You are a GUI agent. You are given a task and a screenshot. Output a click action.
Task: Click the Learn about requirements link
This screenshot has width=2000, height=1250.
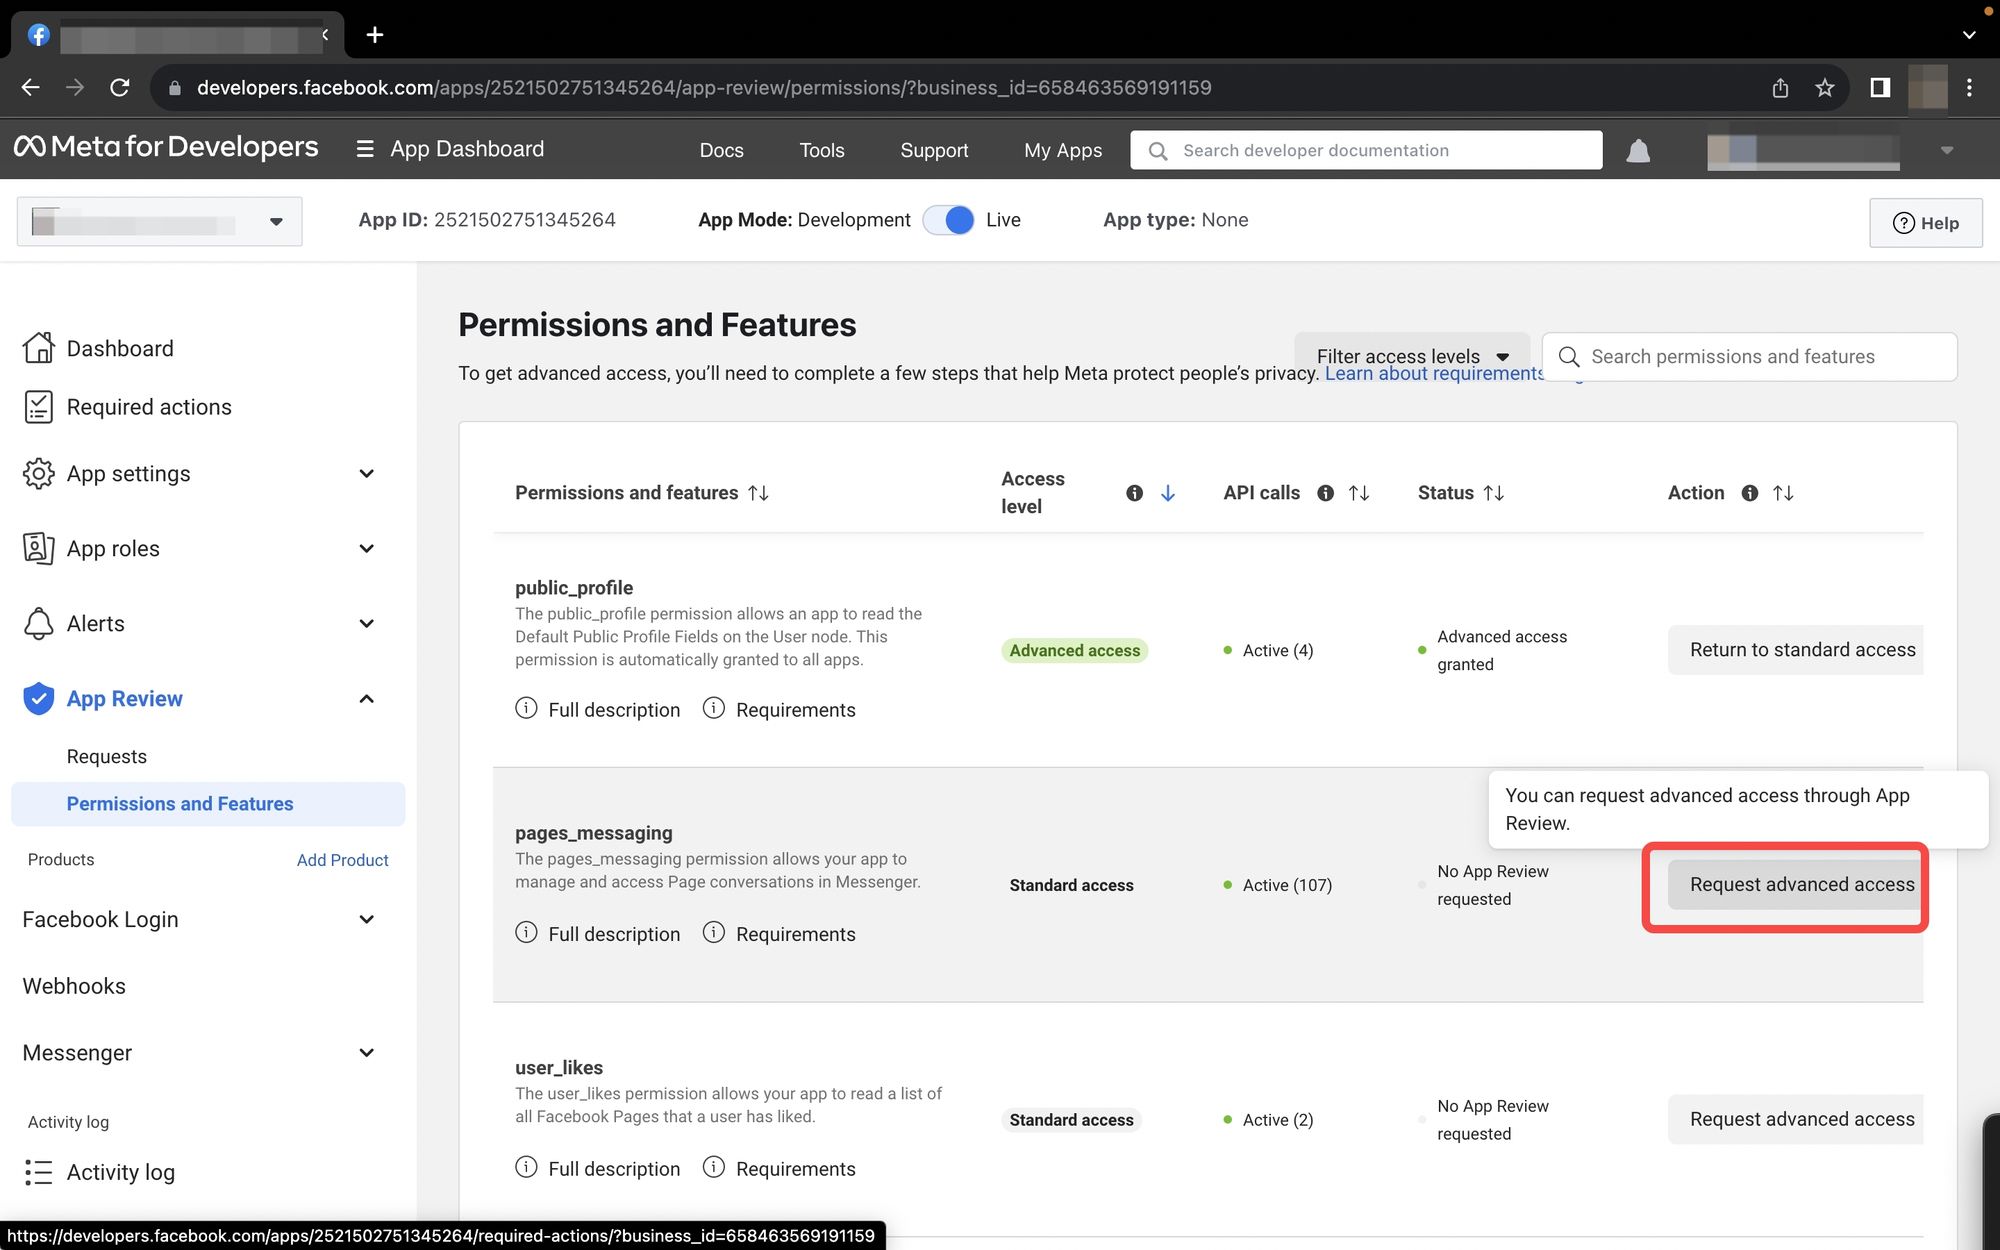point(1438,373)
